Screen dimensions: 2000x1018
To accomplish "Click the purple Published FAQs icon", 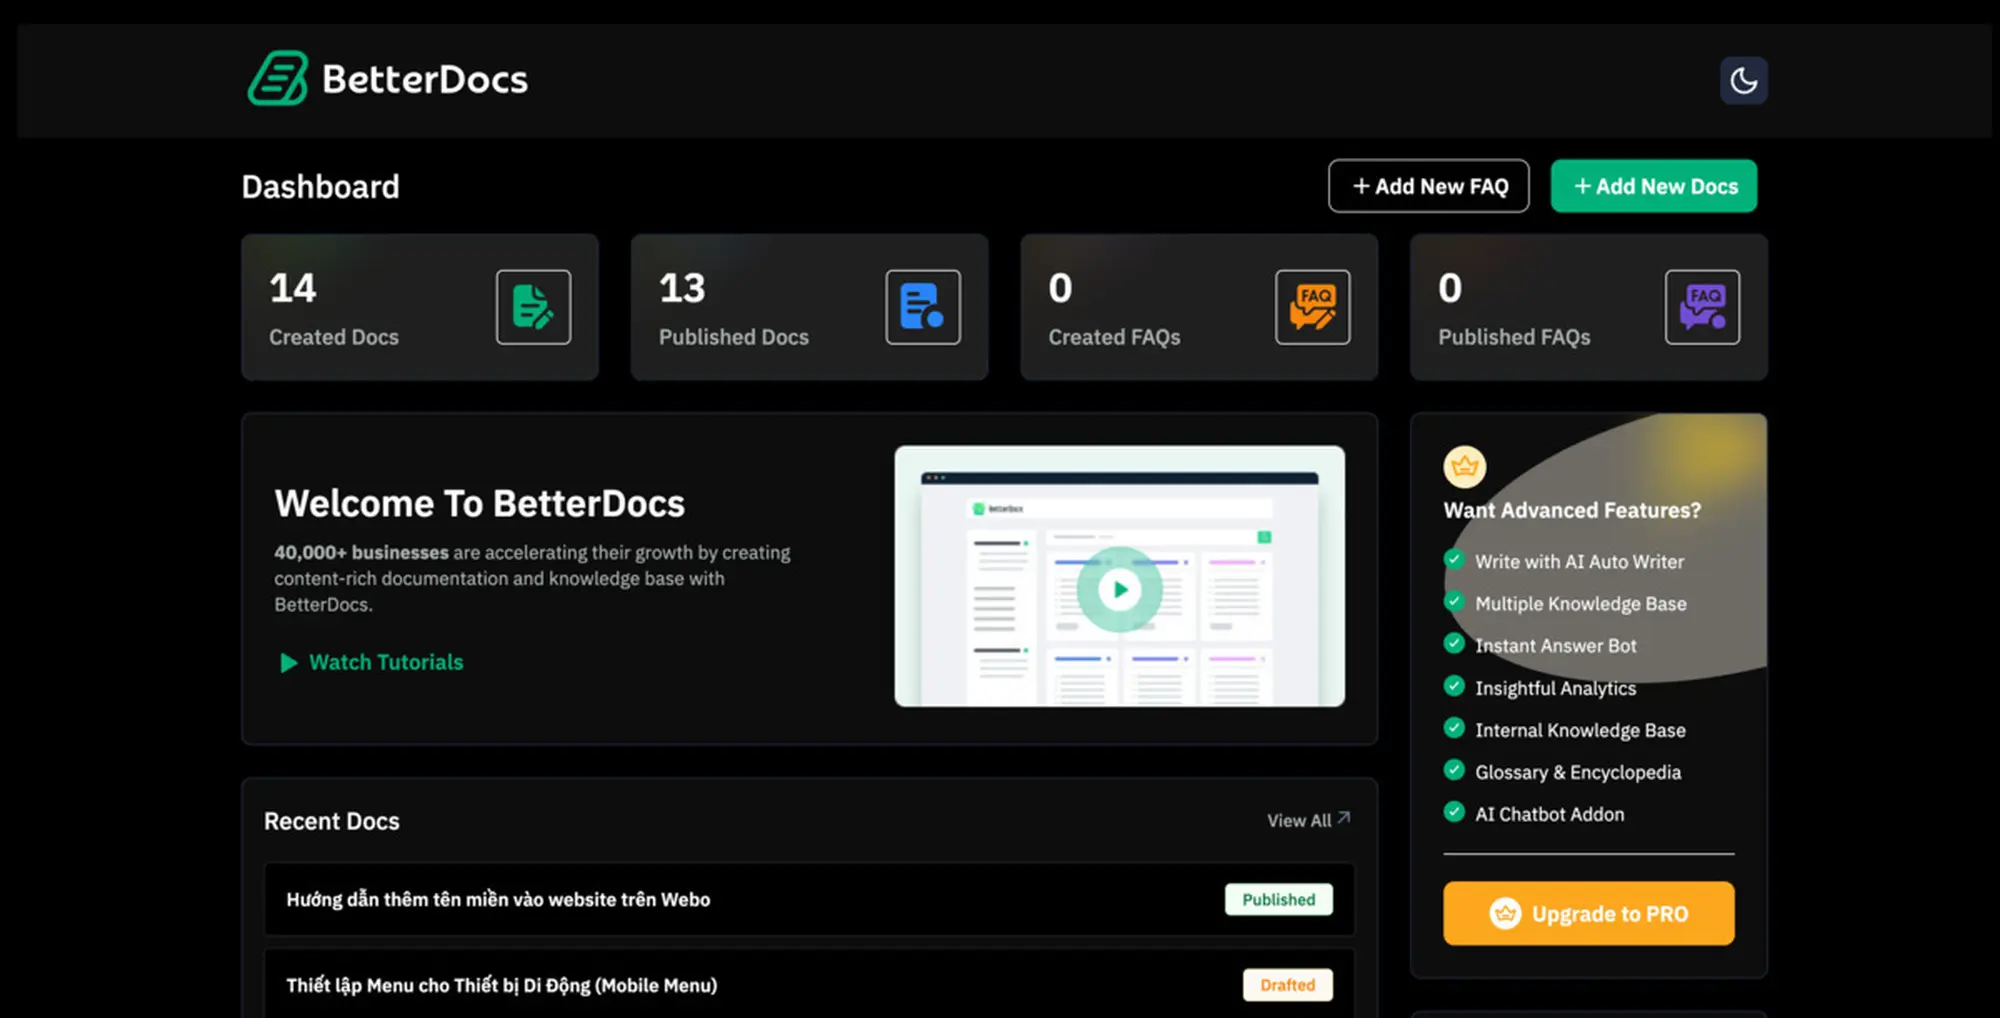I will click(1702, 307).
